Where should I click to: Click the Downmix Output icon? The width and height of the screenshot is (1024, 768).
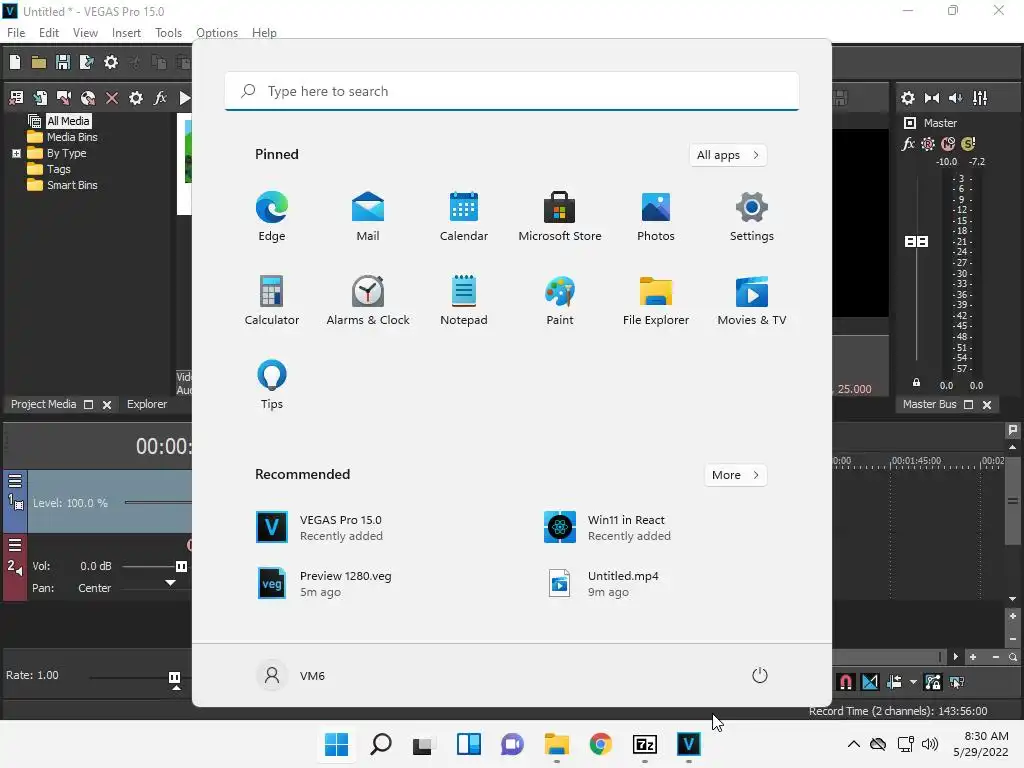[932, 98]
